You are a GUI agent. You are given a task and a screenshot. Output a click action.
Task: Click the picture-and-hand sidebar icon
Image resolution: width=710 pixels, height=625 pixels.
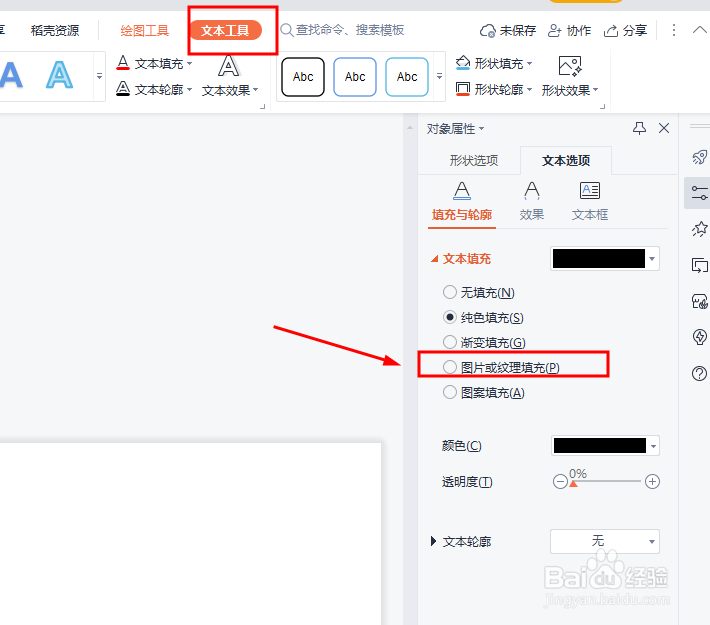(x=699, y=301)
